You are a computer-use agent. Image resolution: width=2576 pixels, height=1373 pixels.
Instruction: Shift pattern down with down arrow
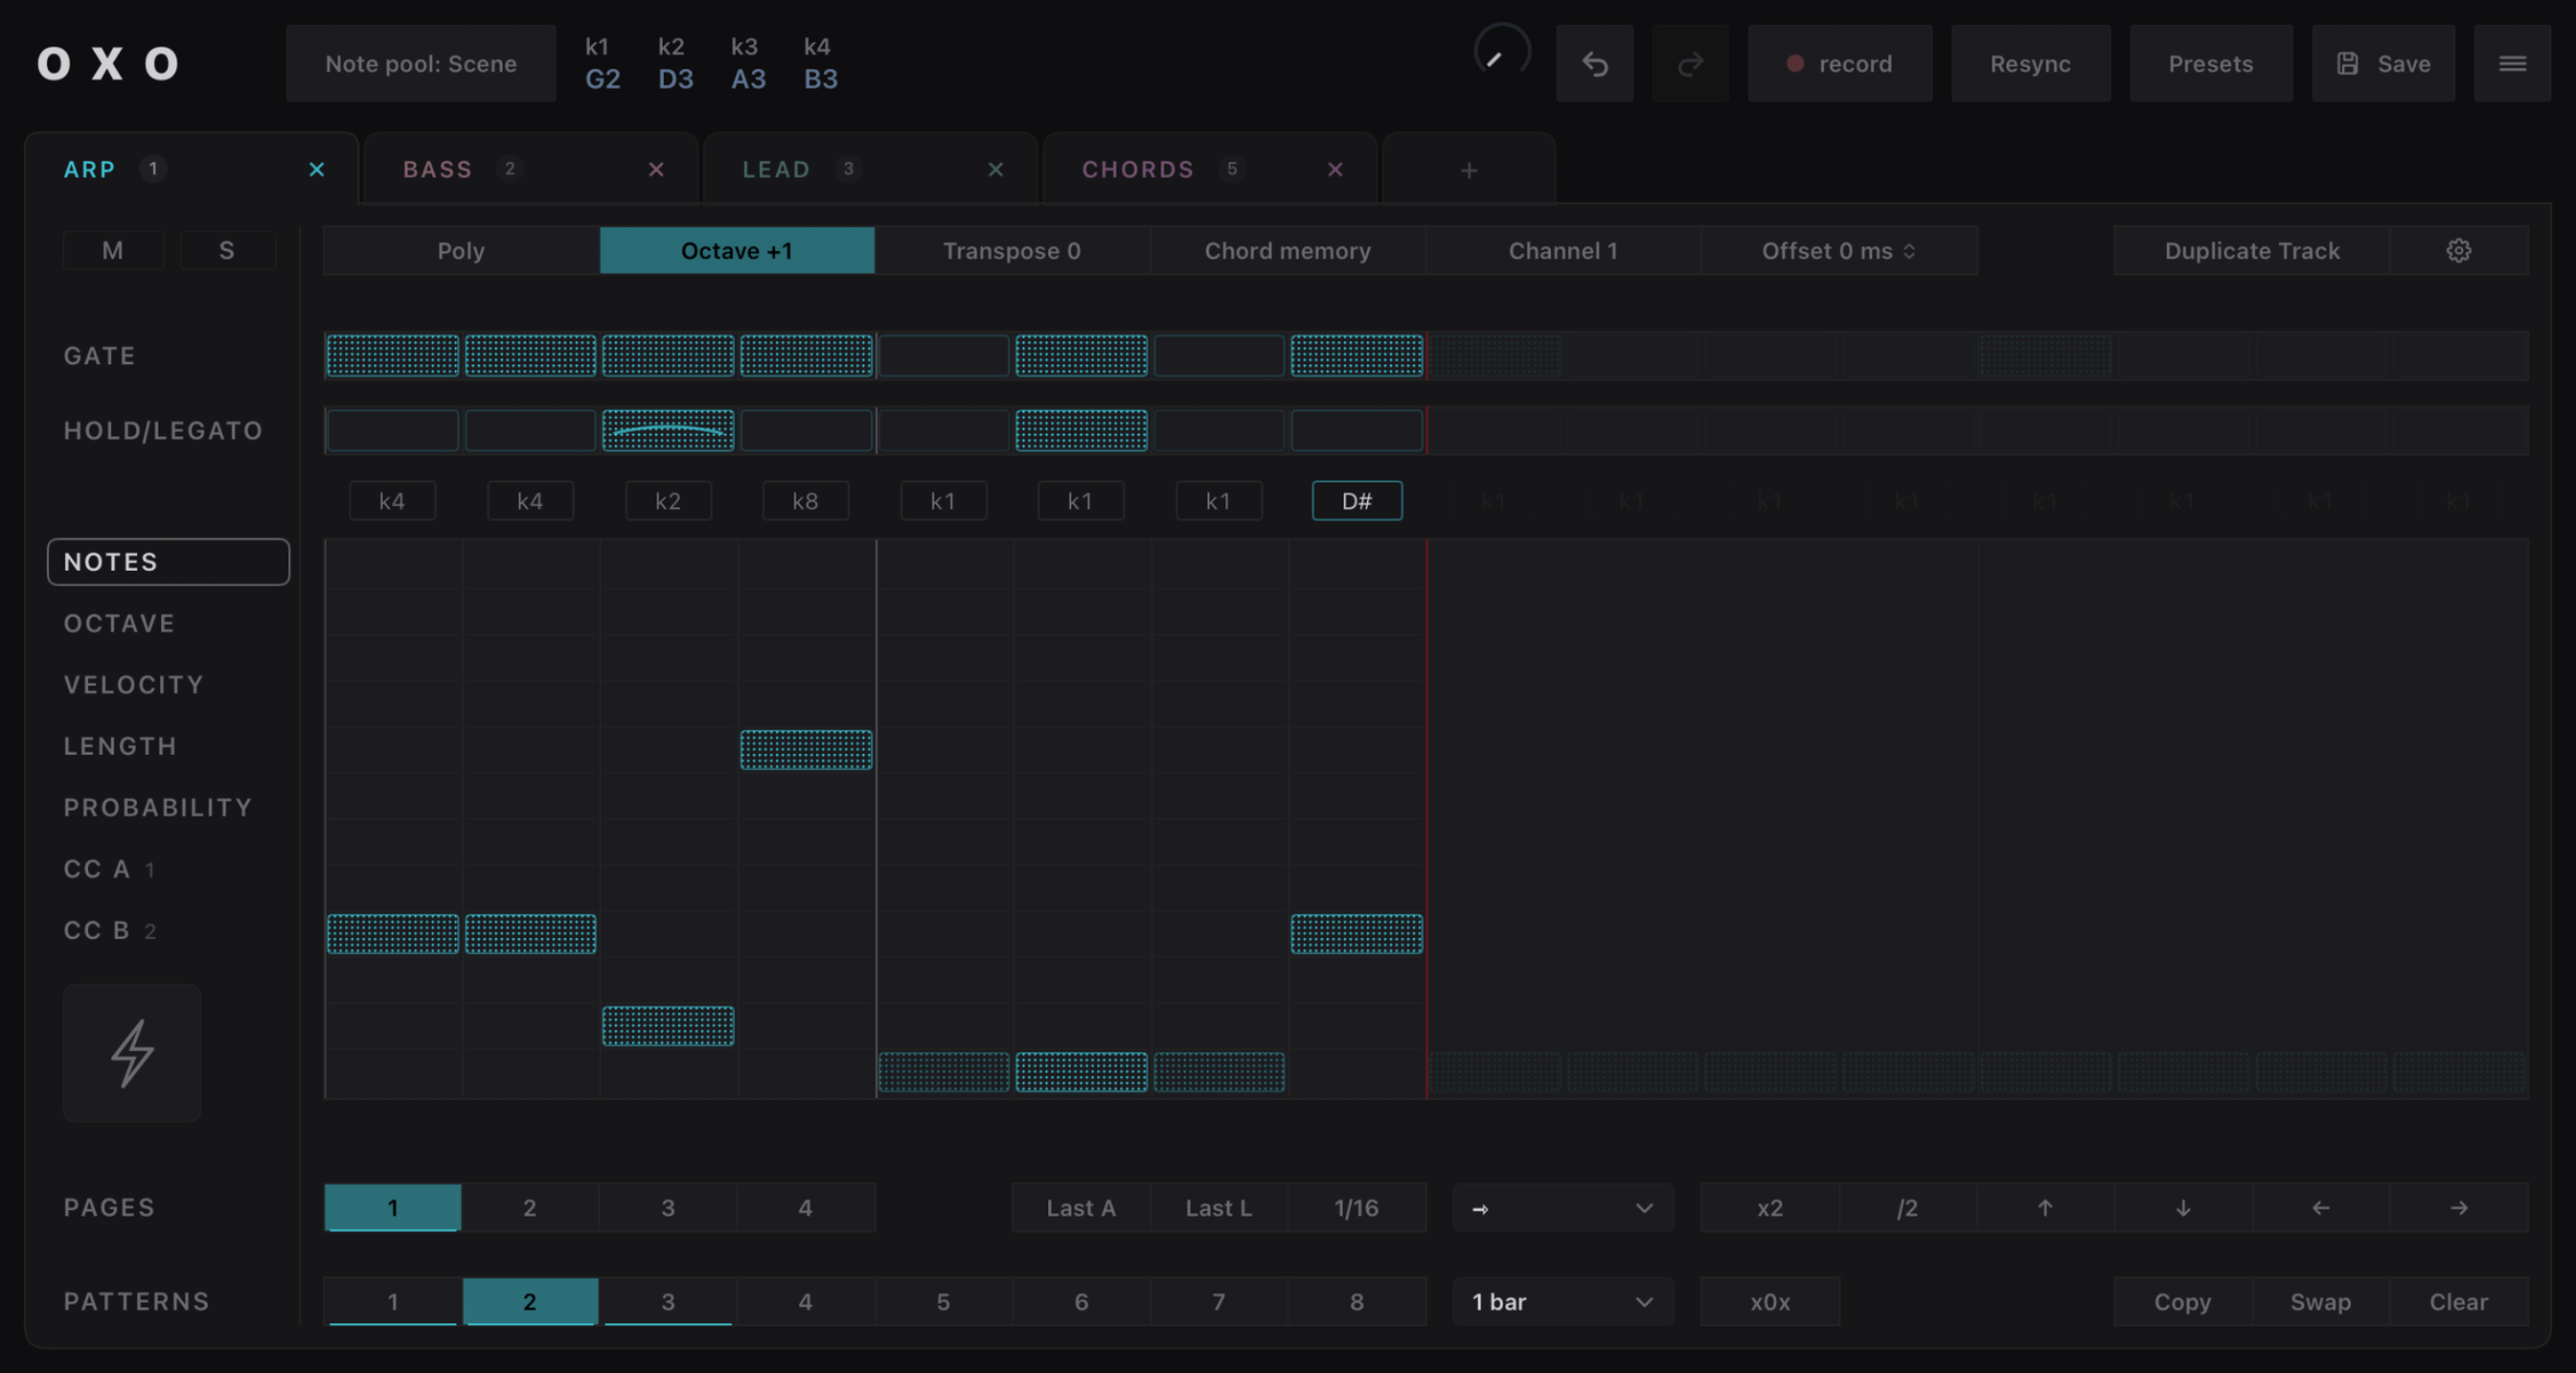2183,1208
